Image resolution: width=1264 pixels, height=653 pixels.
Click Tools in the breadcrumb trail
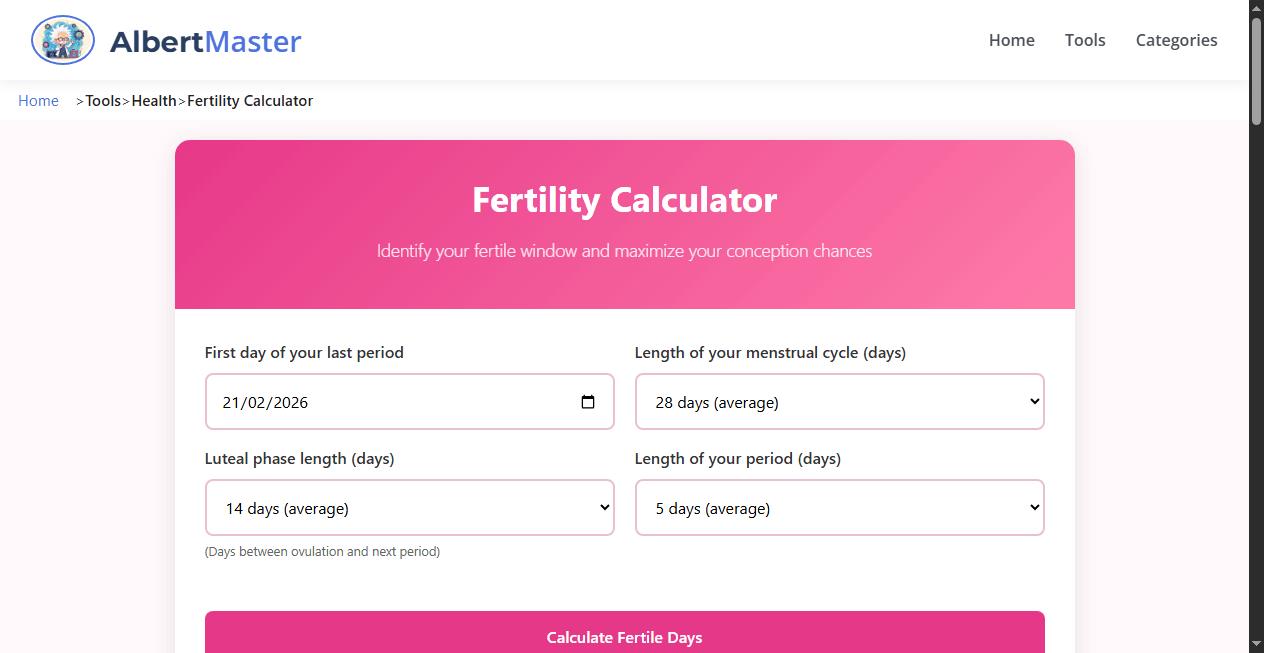click(x=103, y=100)
